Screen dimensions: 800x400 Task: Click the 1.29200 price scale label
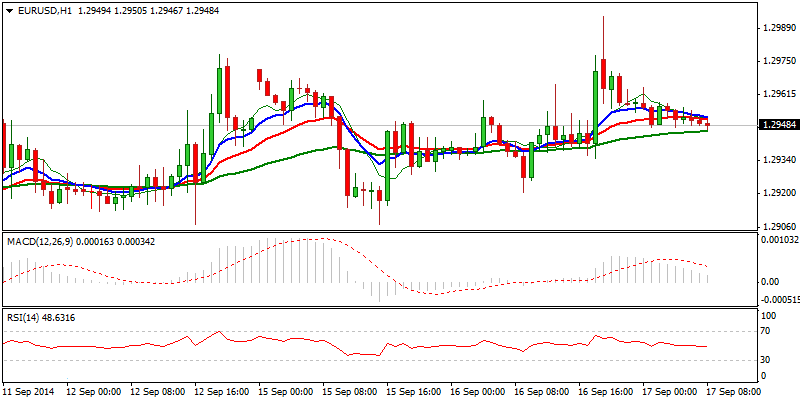778,193
